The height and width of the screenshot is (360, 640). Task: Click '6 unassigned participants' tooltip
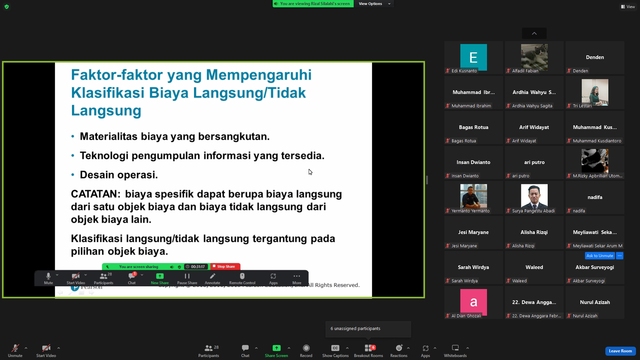[x=368, y=329]
